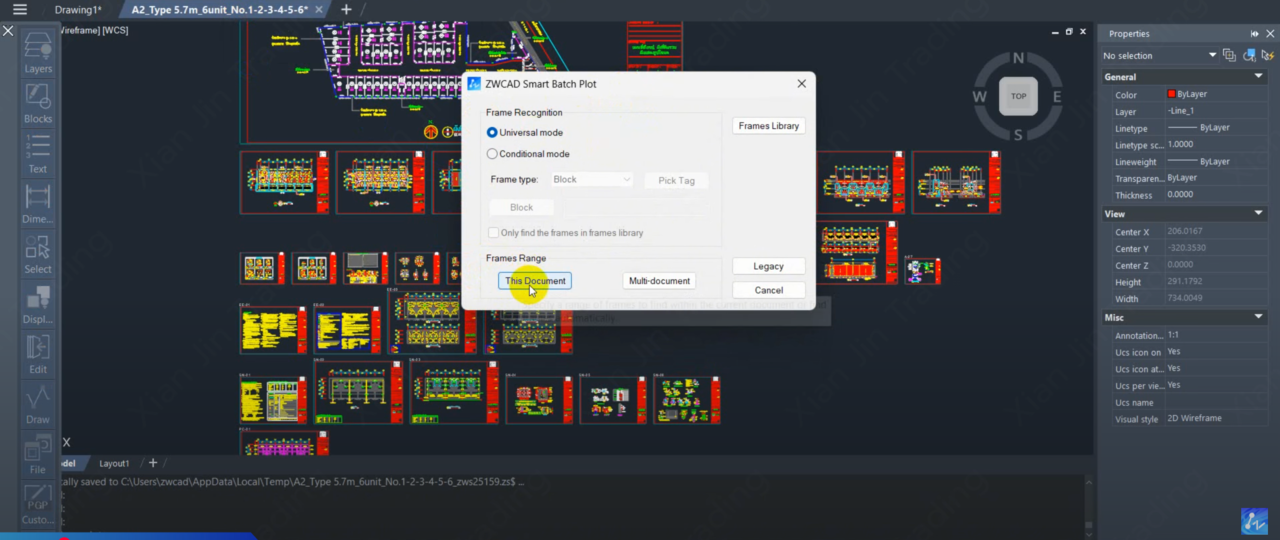The image size is (1280, 540).
Task: Click the N compass direction on view cube
Action: (x=1019, y=58)
